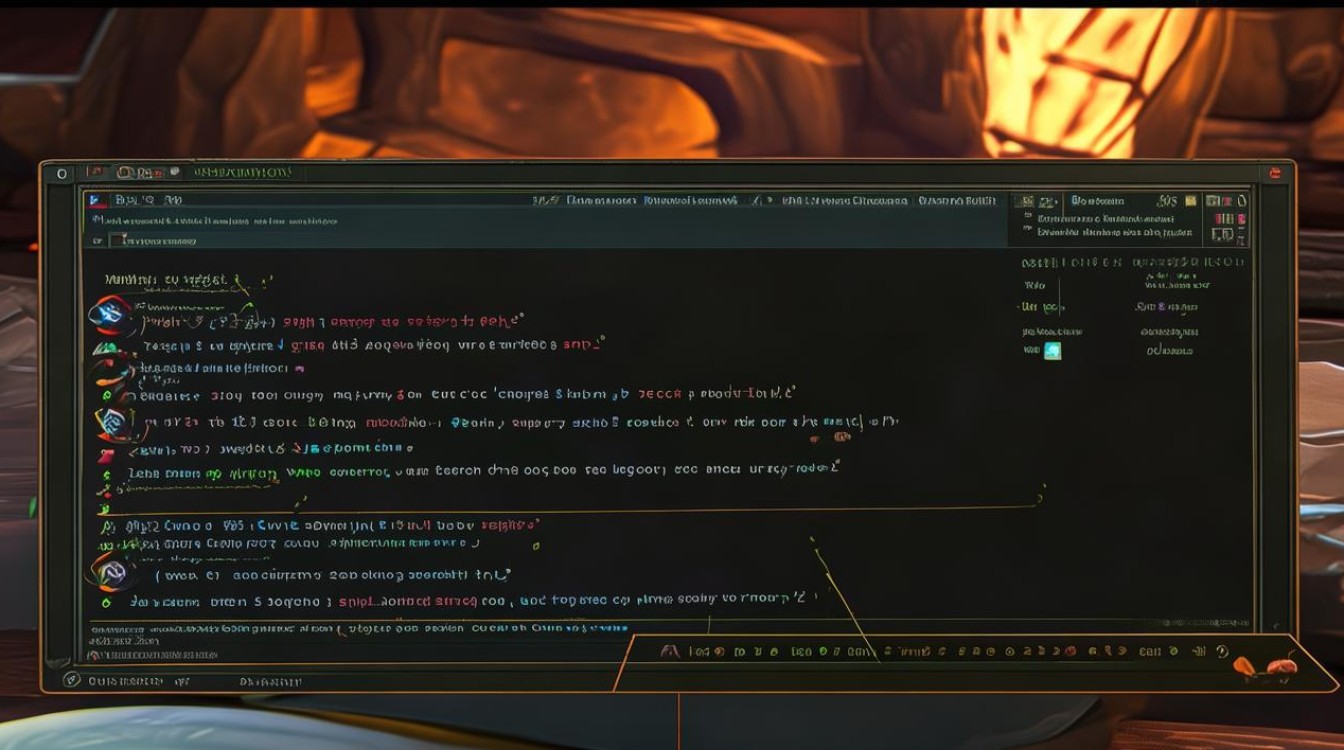
Task: Click the blue-red flag icon in top toolbar
Action: [96, 200]
